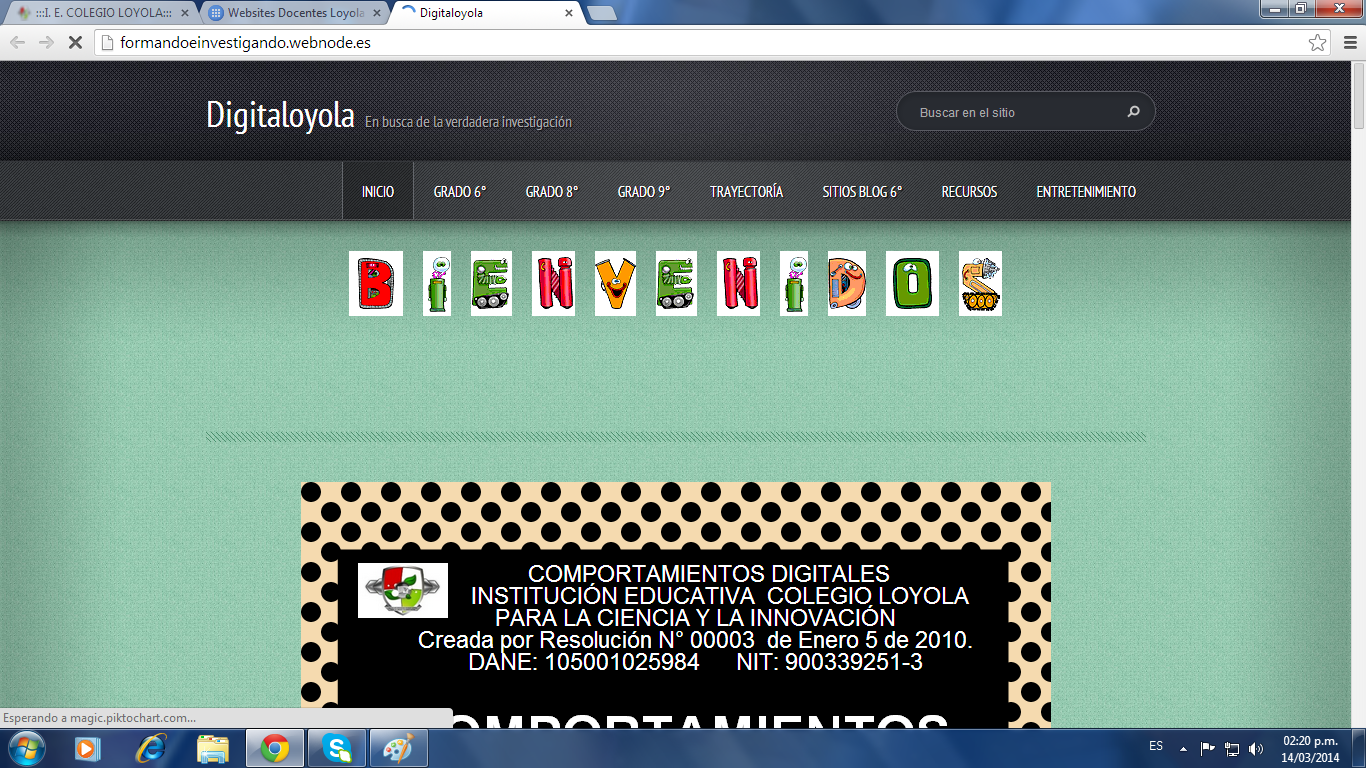Click the search magnifier icon
1366x768 pixels.
(x=1133, y=112)
